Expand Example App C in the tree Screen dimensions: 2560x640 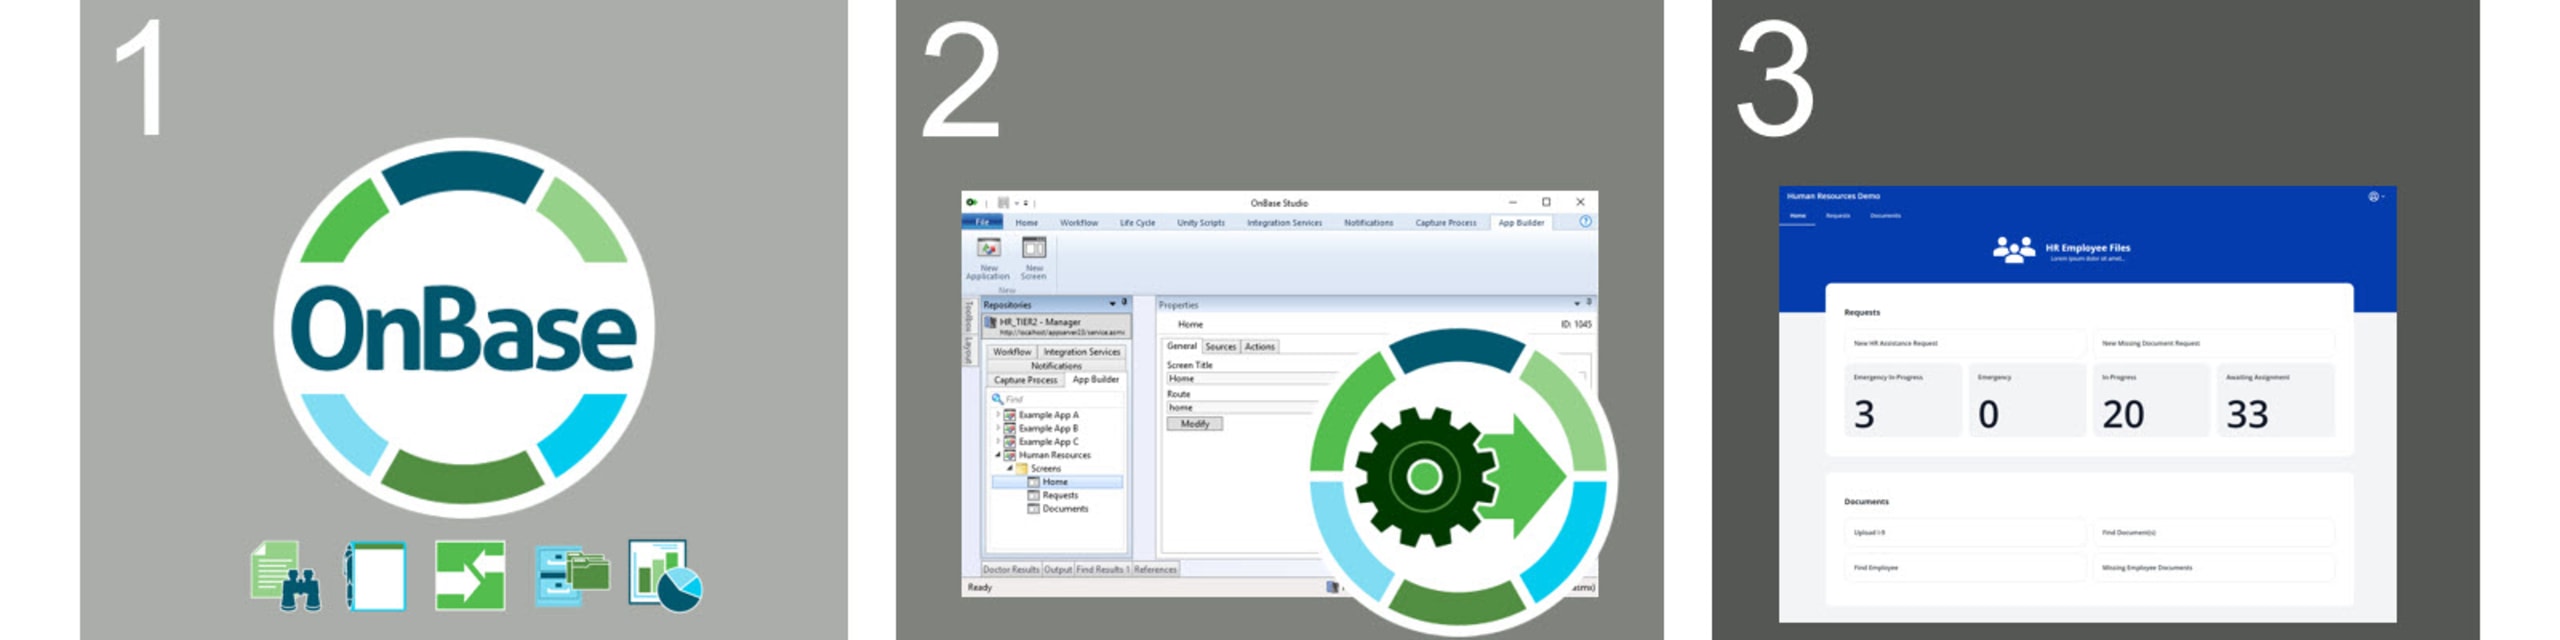(x=997, y=441)
